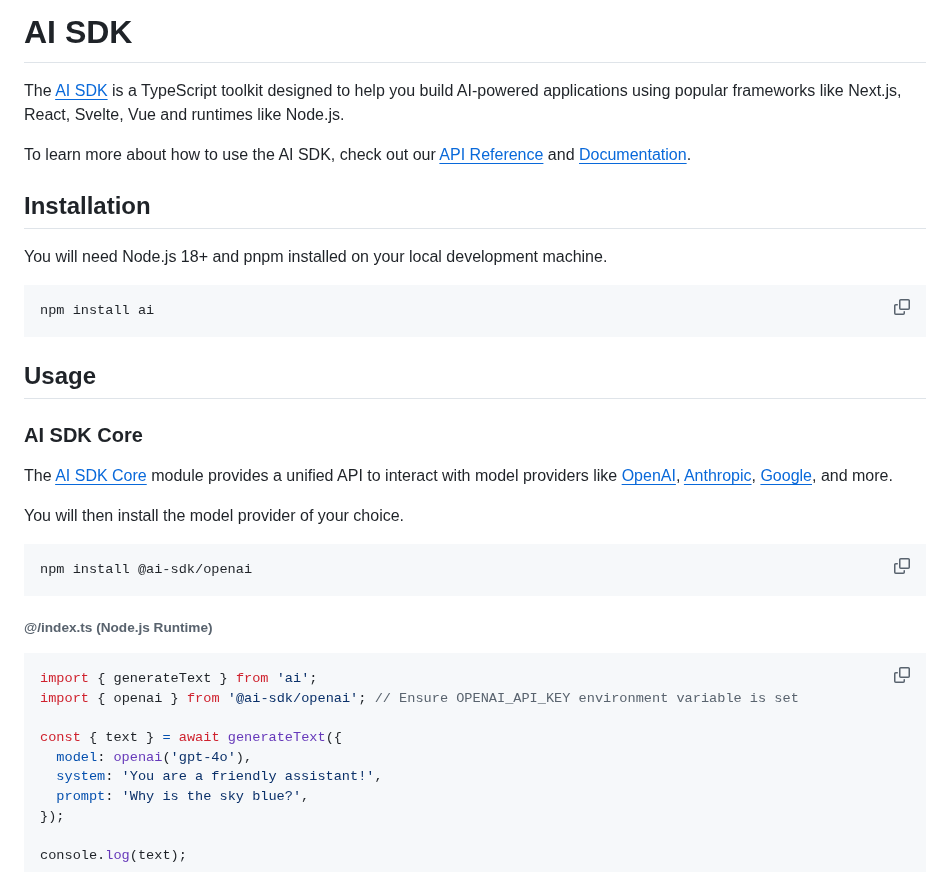Viewport: 943px width, 872px height.
Task: Visit the Anthropic provider link
Action: [717, 476]
